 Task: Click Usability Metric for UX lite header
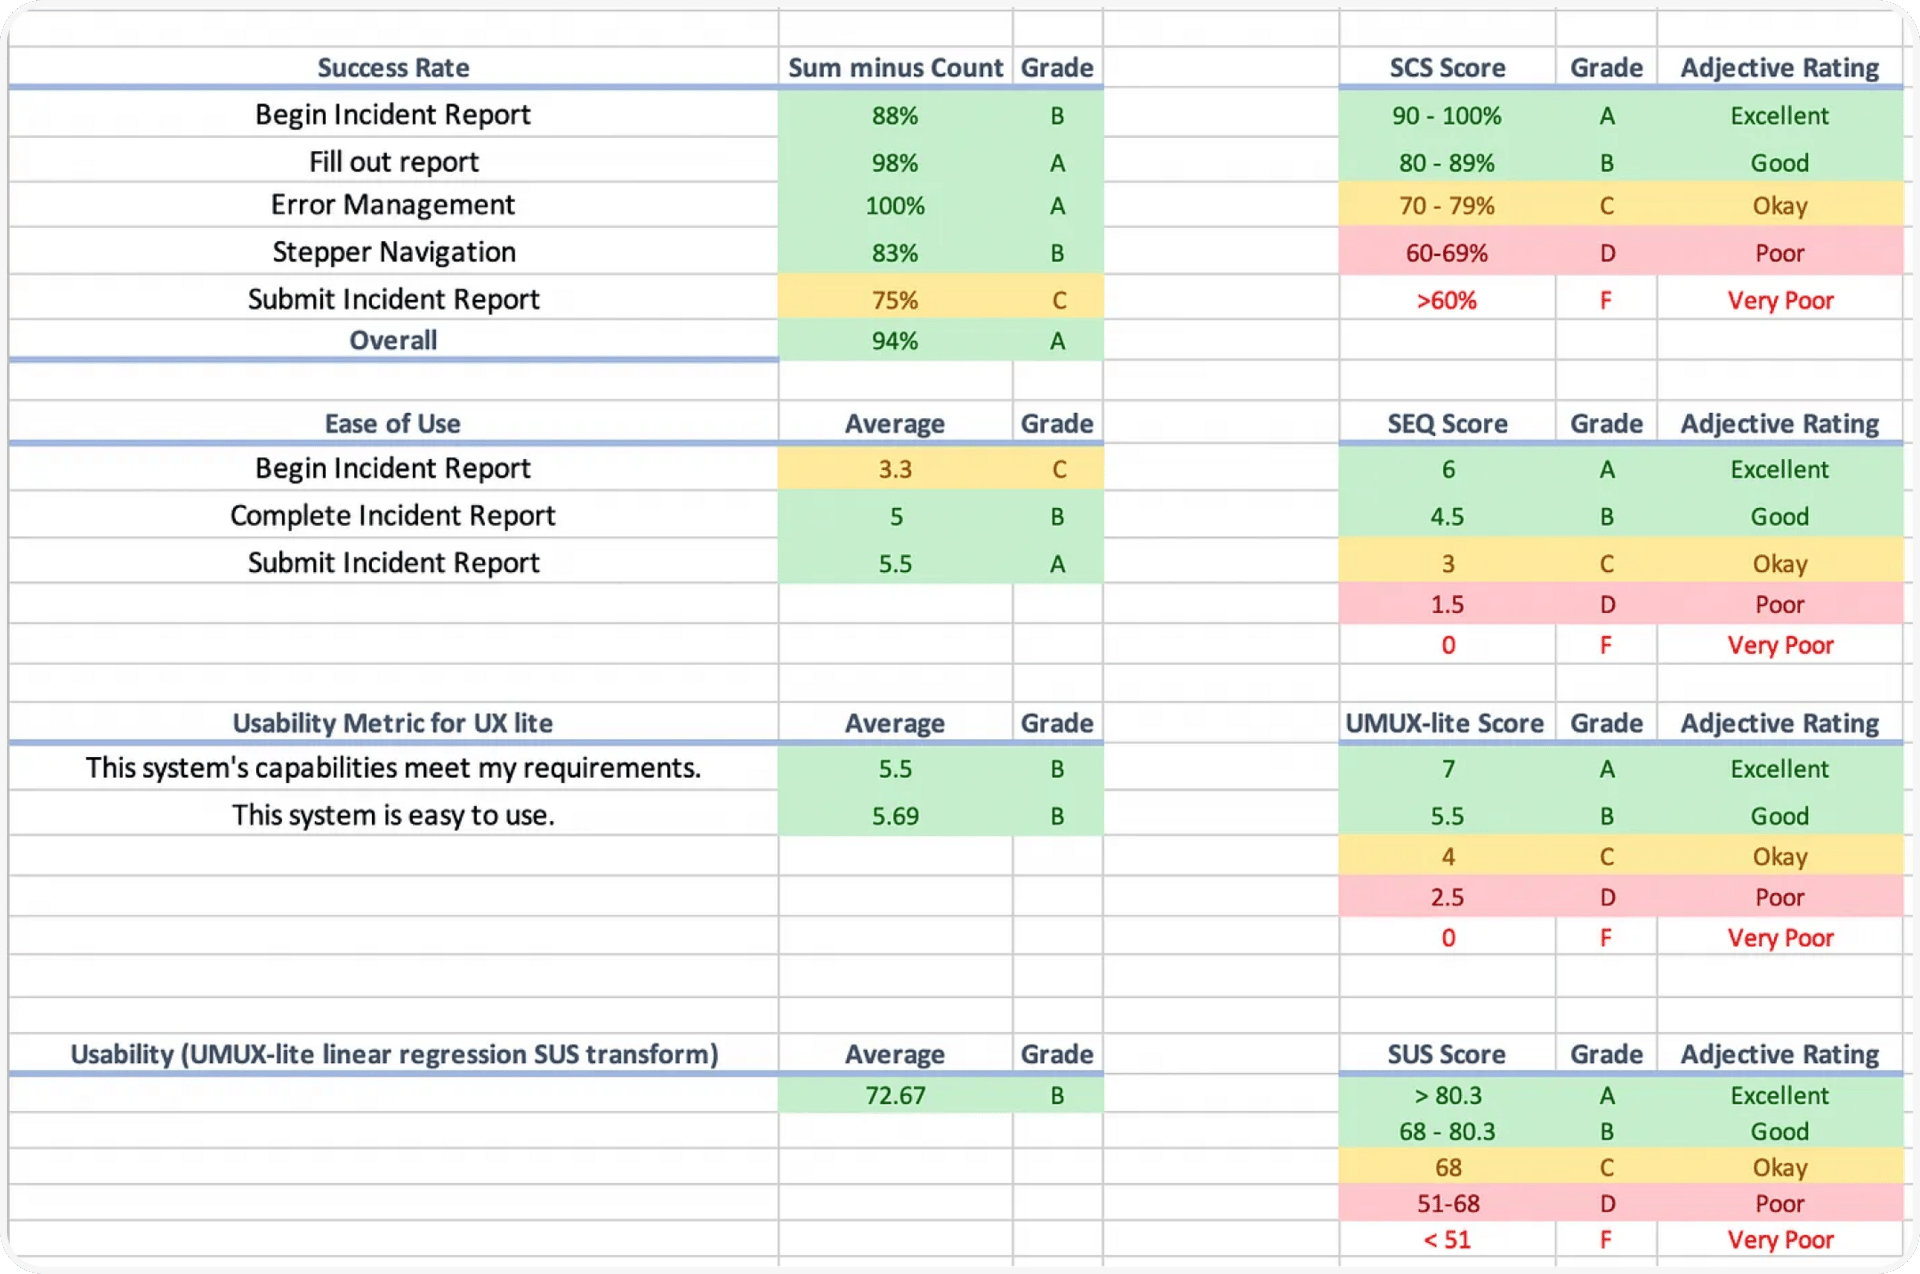[x=393, y=723]
